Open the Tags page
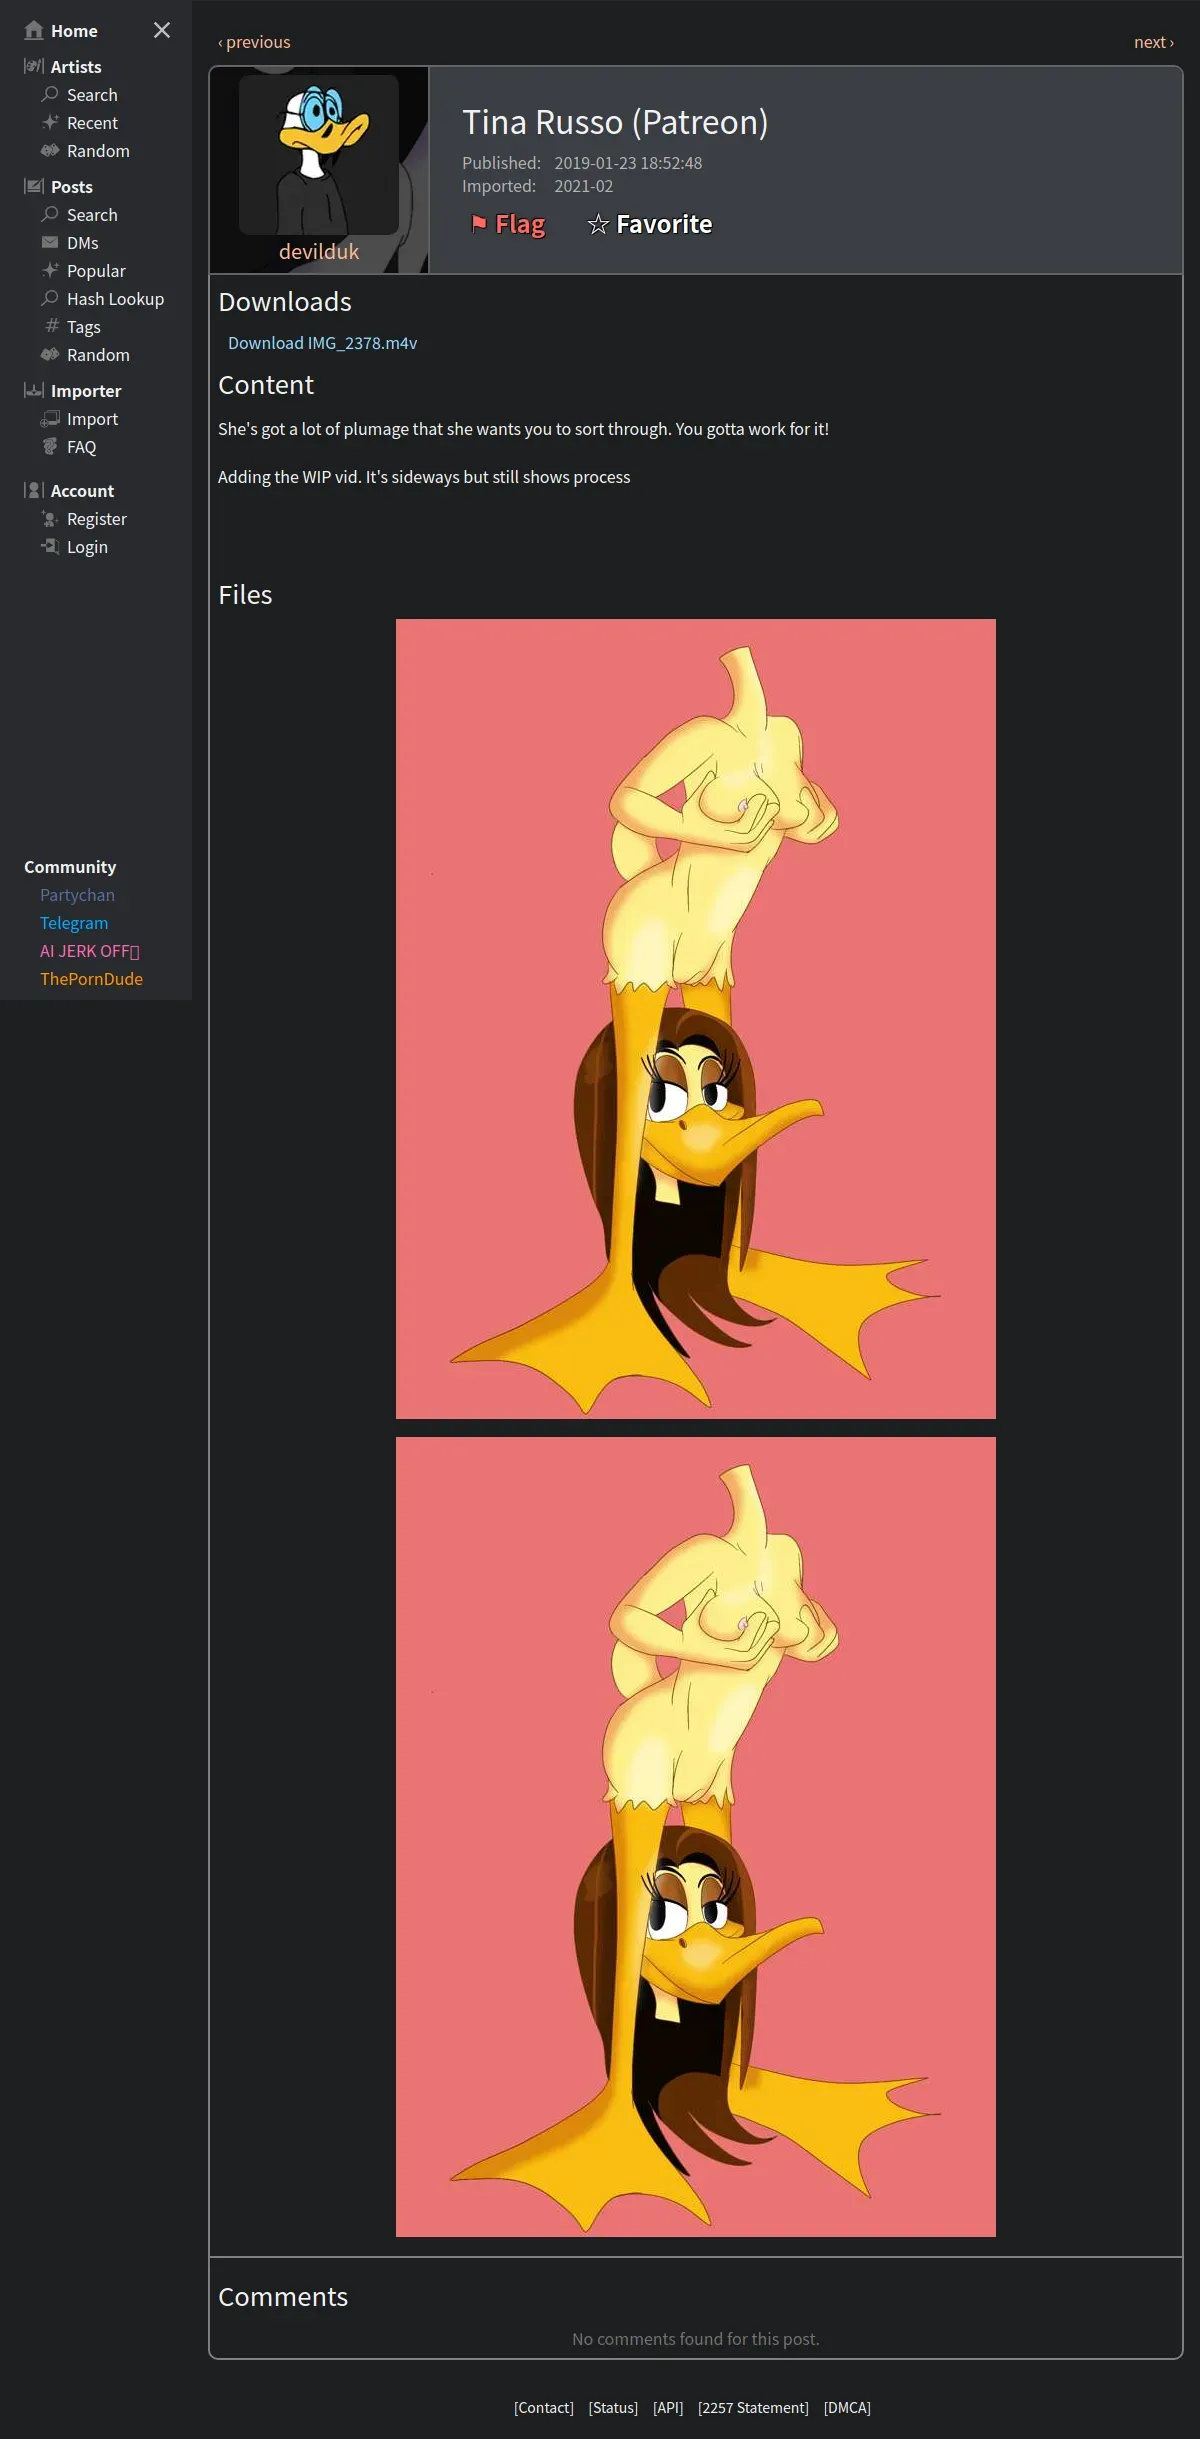This screenshot has width=1200, height=2439. pyautogui.click(x=84, y=327)
